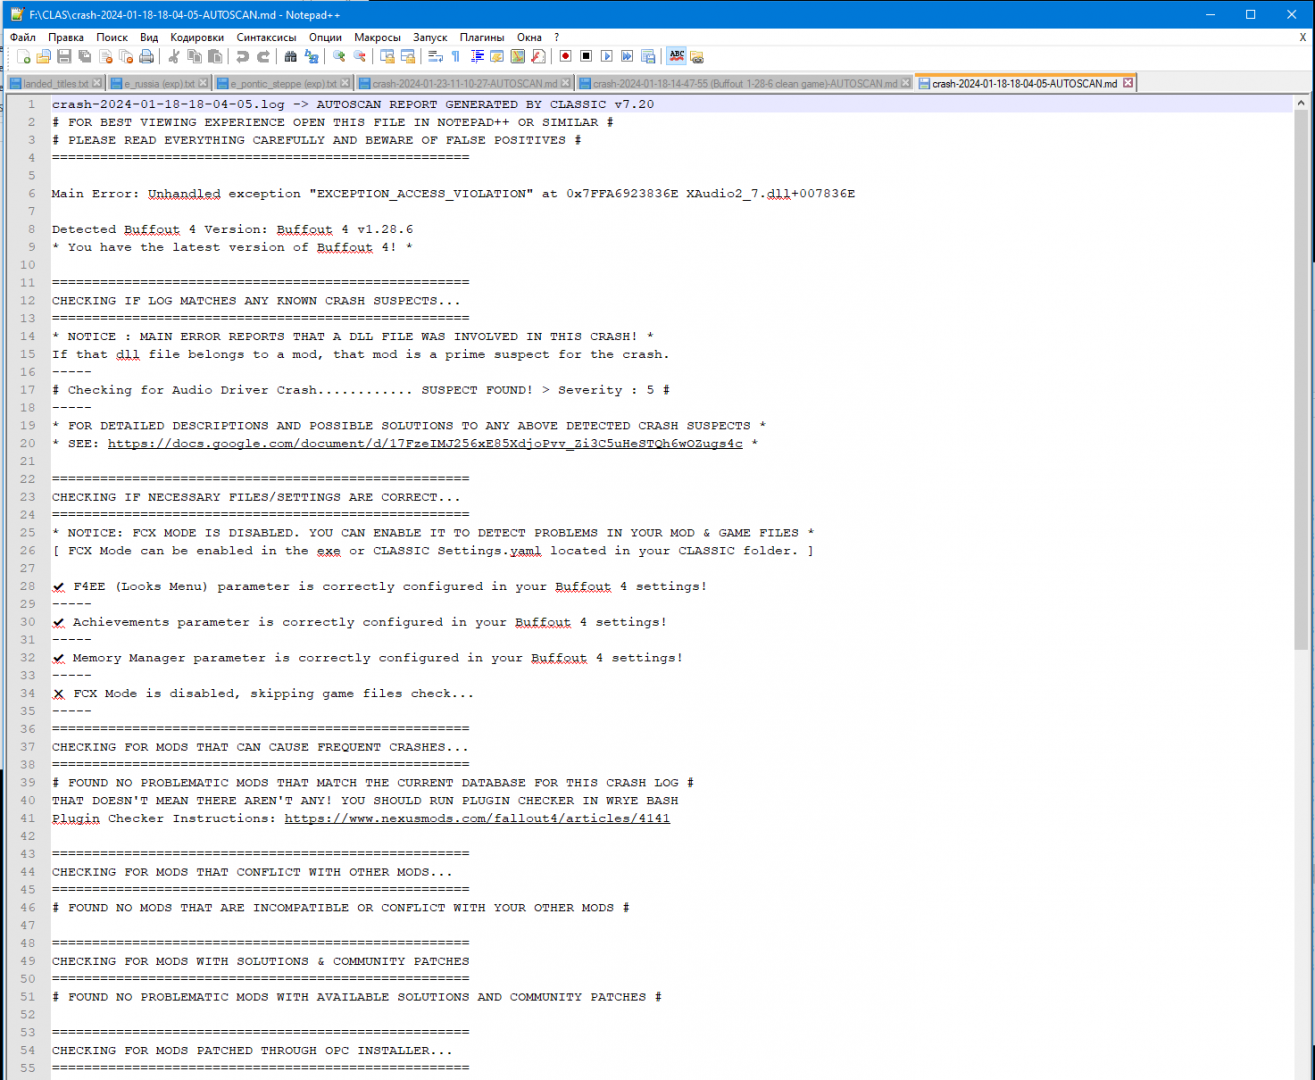Toggle word wrap in the toolbar
The image size is (1315, 1080).
coord(435,57)
